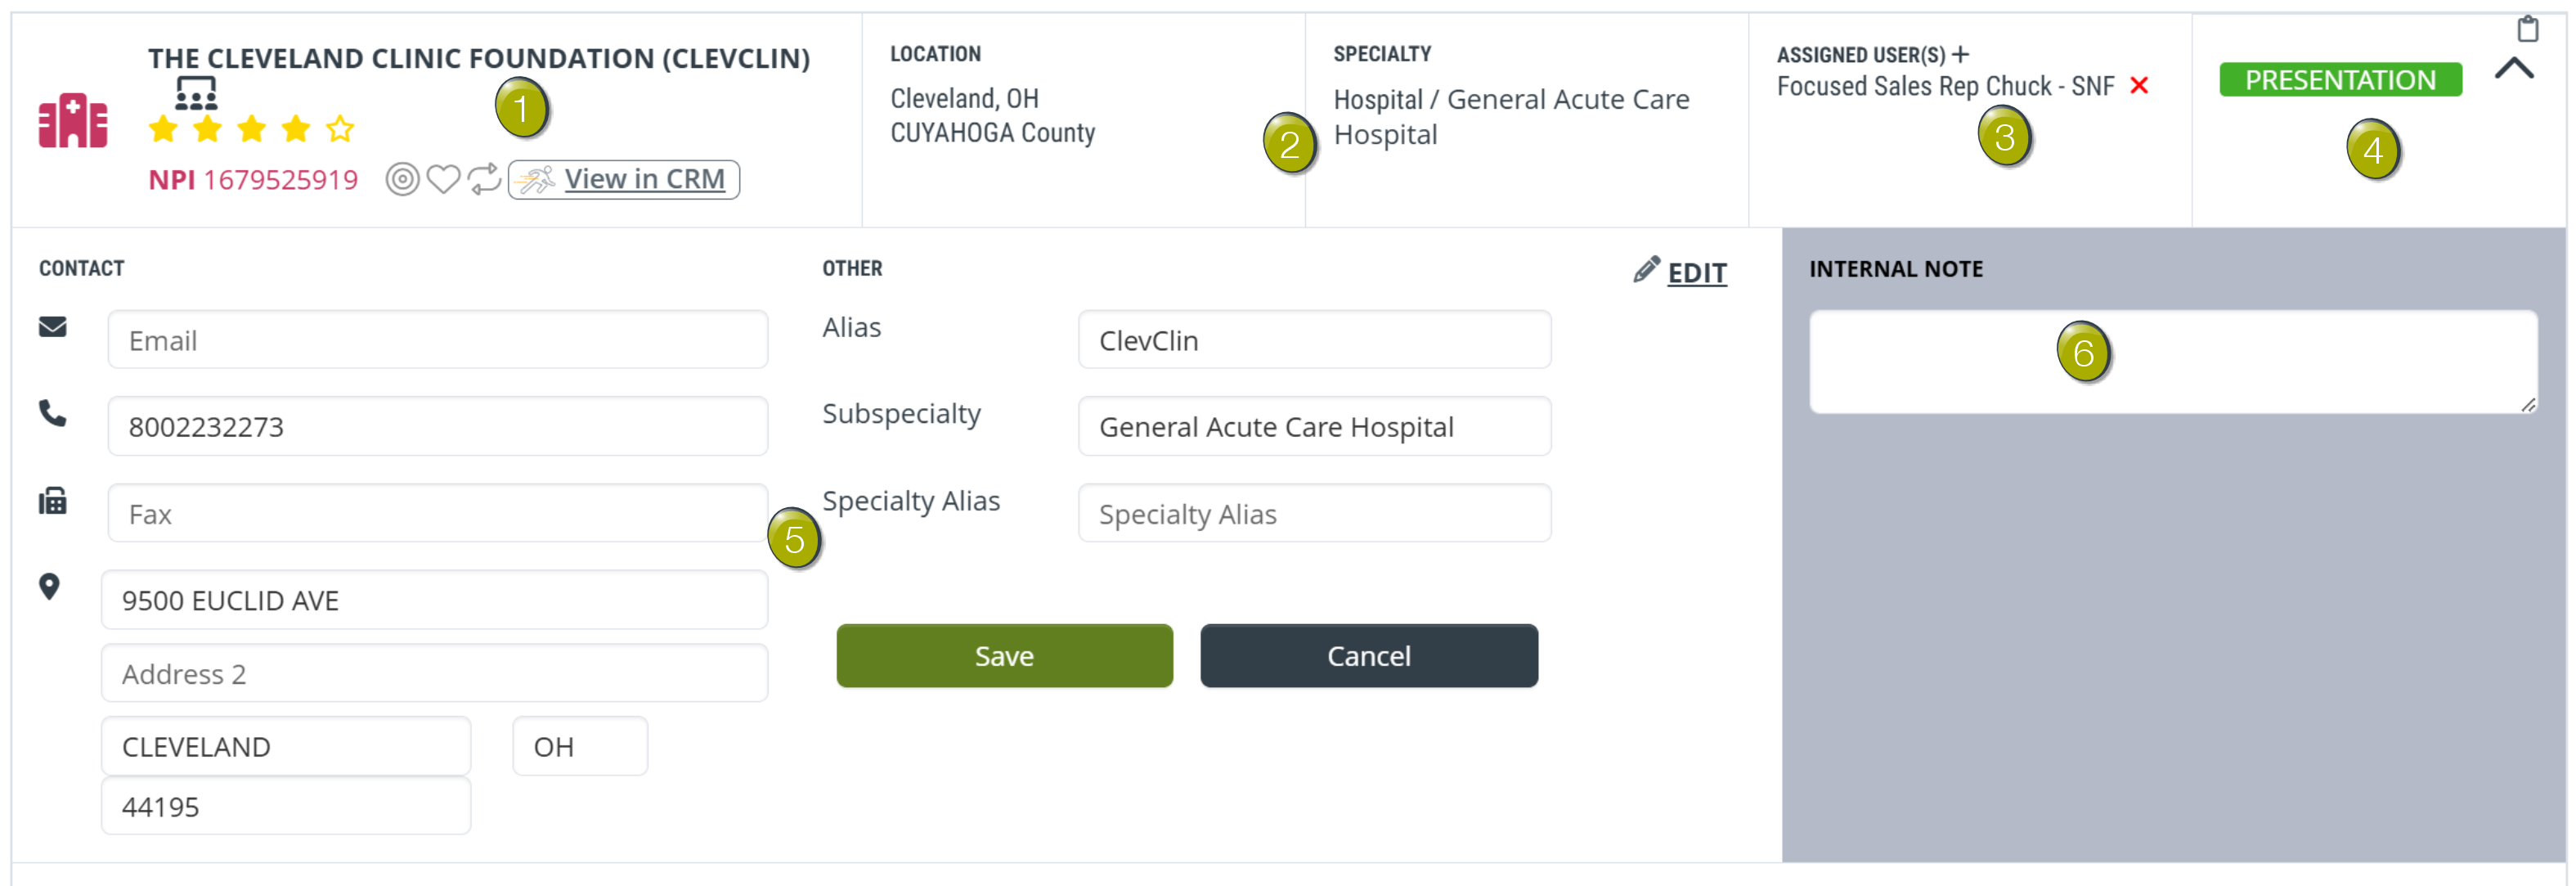Viewport: 2576px width, 886px height.
Task: Collapse the record with the up chevron
Action: 2514,68
